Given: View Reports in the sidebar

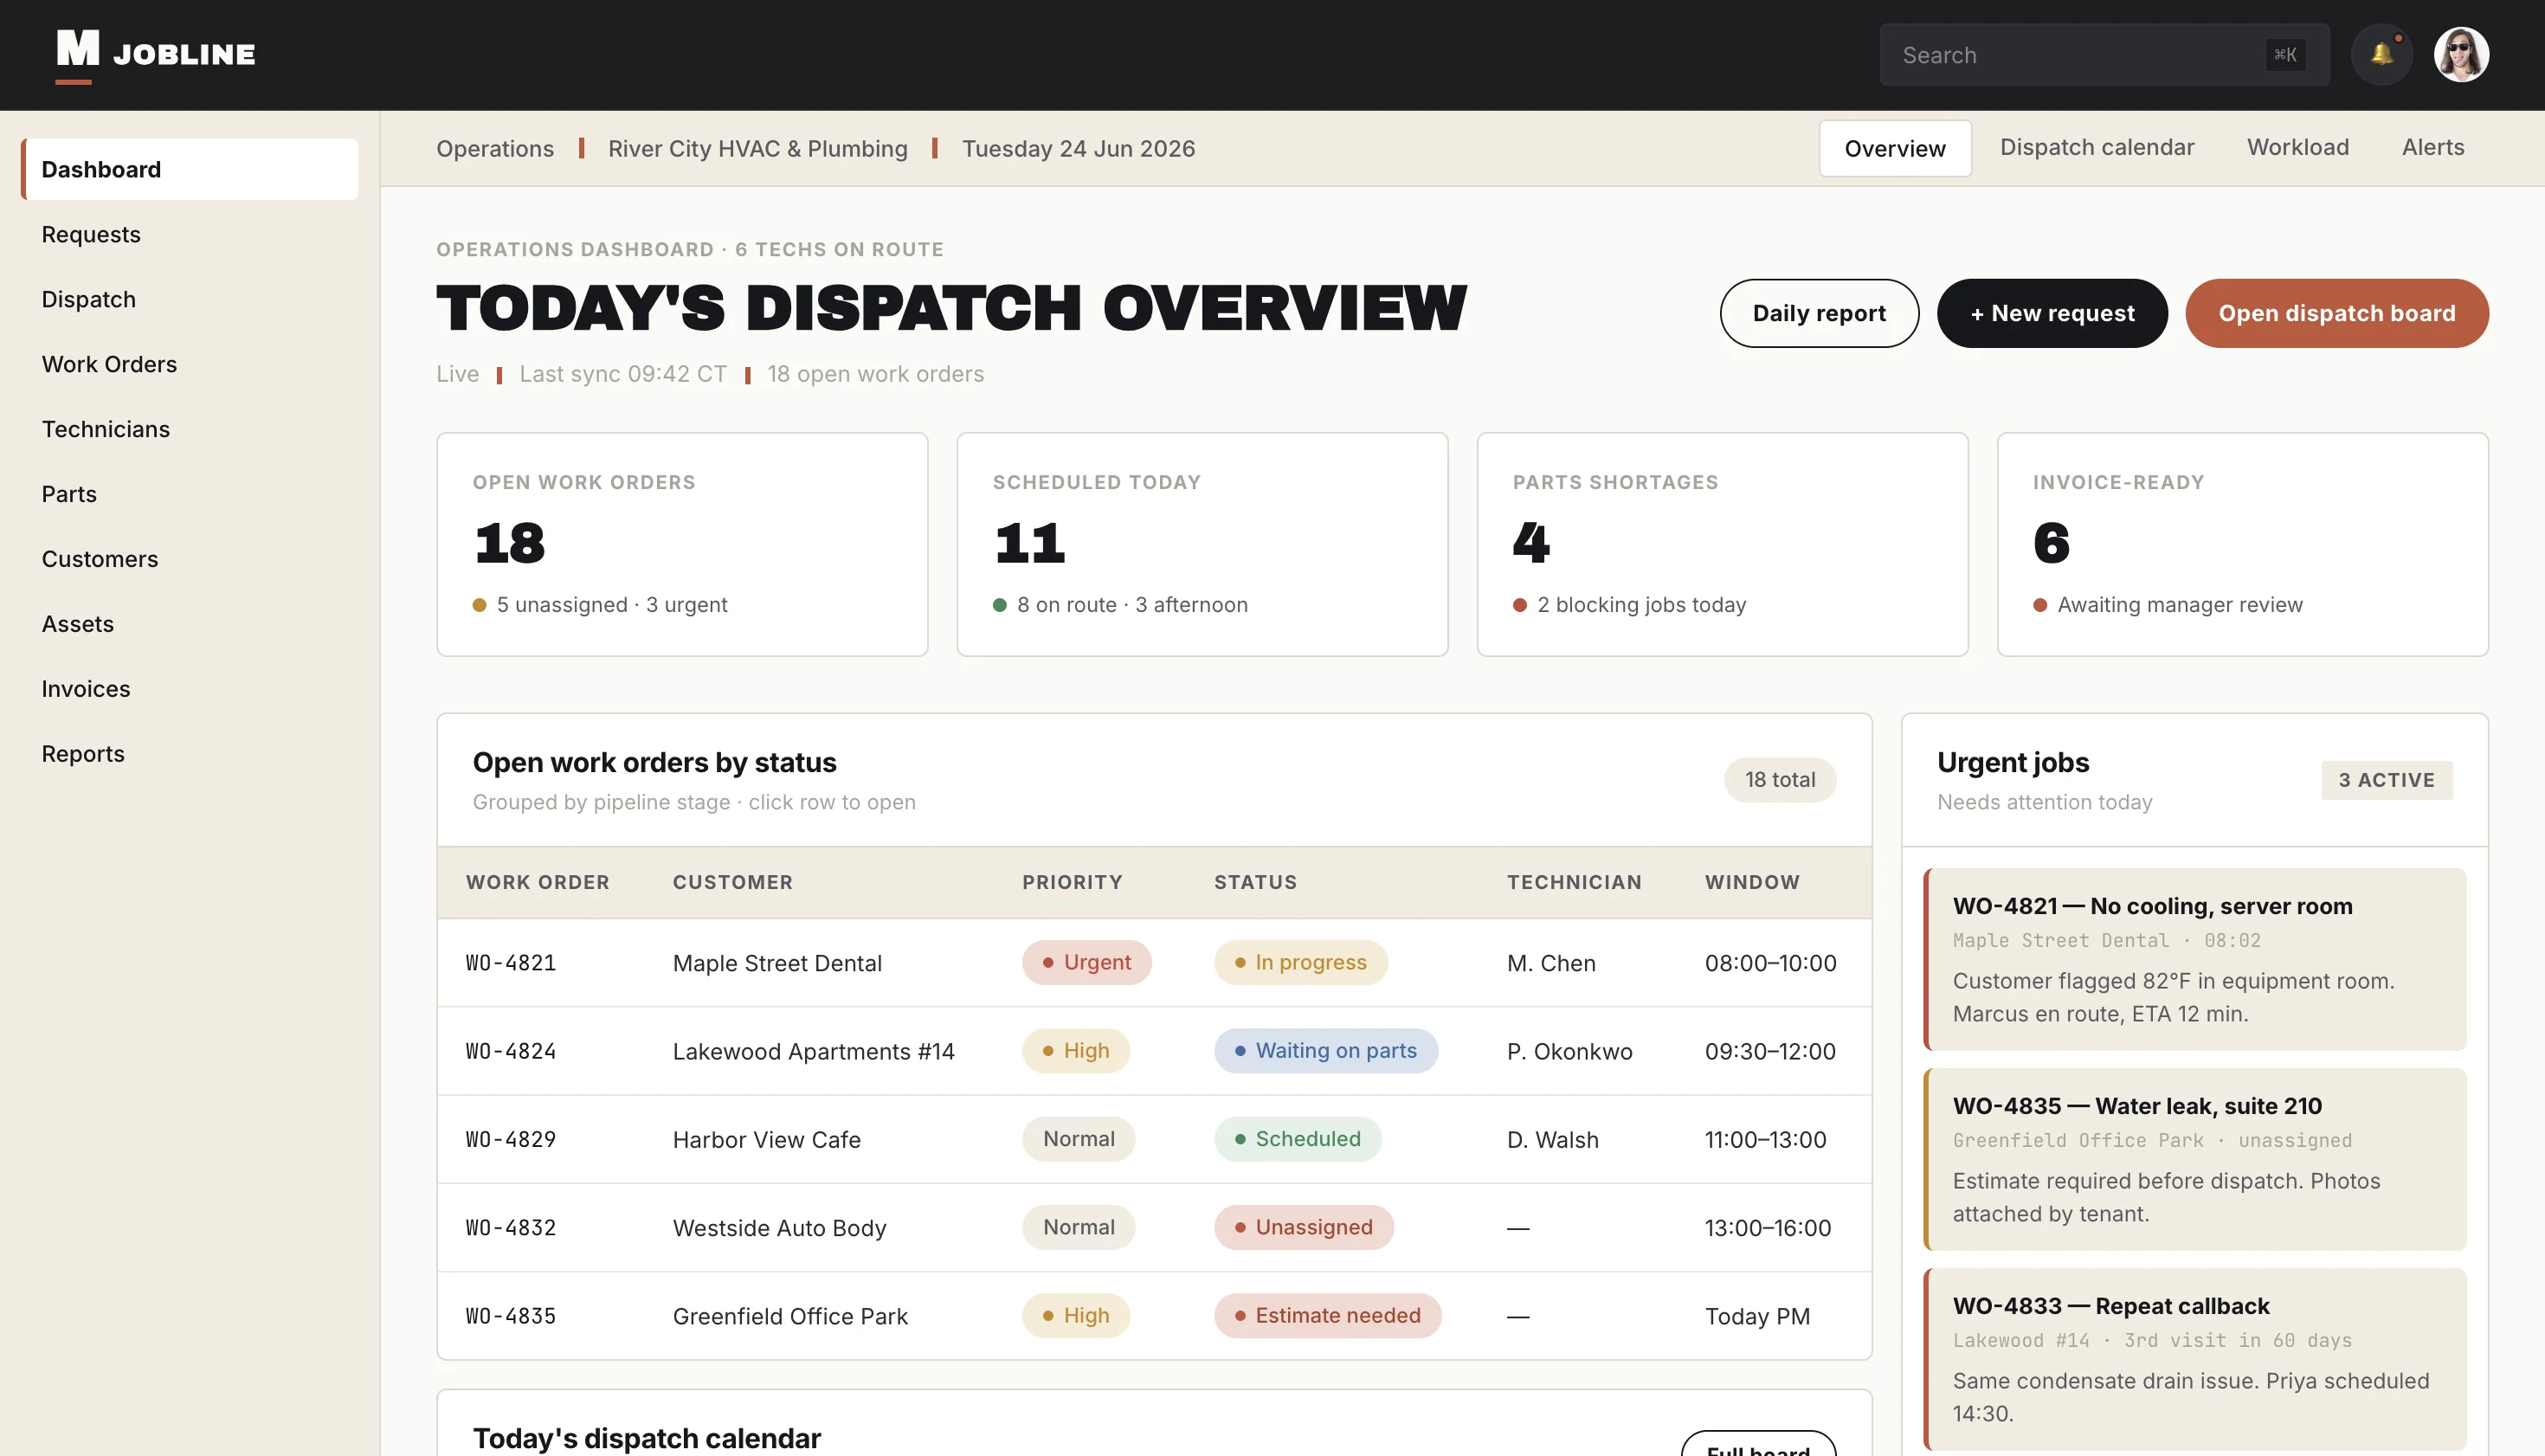Looking at the screenshot, I should coord(189,754).
